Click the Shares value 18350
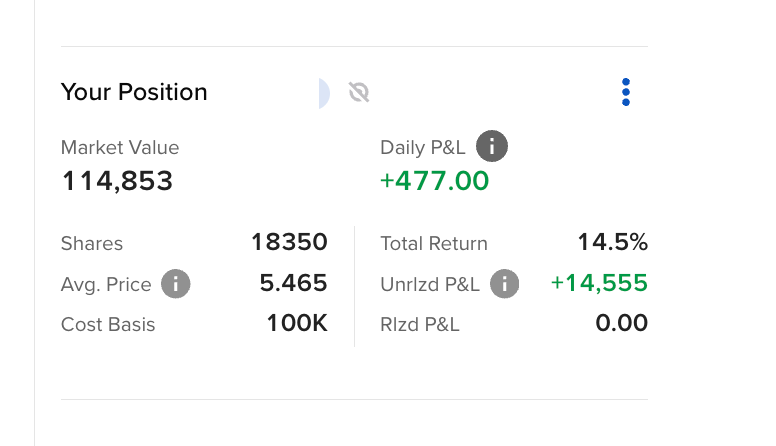Viewport: 776px width, 446px height. click(x=290, y=242)
